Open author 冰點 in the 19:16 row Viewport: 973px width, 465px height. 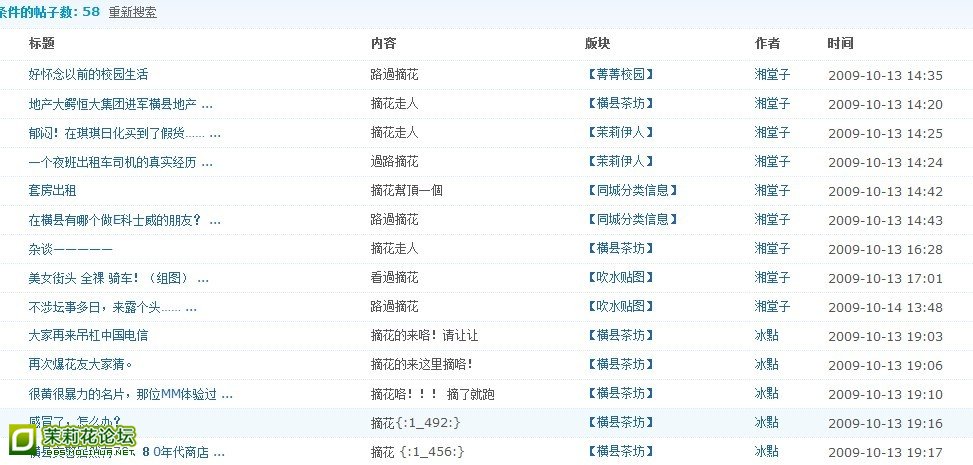pos(766,422)
